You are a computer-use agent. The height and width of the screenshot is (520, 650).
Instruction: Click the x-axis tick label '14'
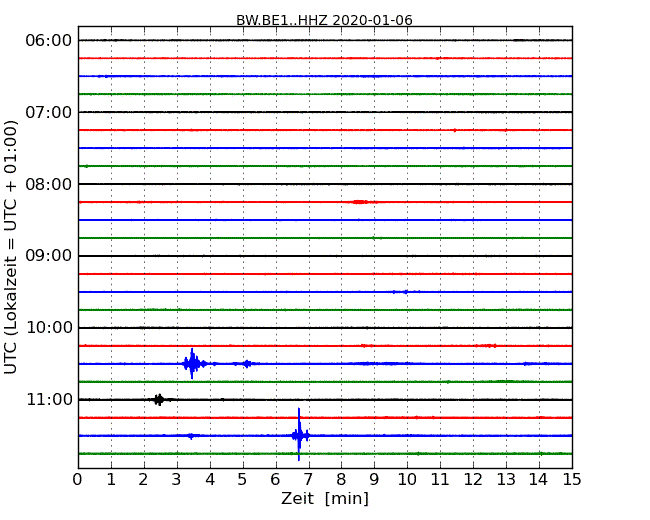539,480
